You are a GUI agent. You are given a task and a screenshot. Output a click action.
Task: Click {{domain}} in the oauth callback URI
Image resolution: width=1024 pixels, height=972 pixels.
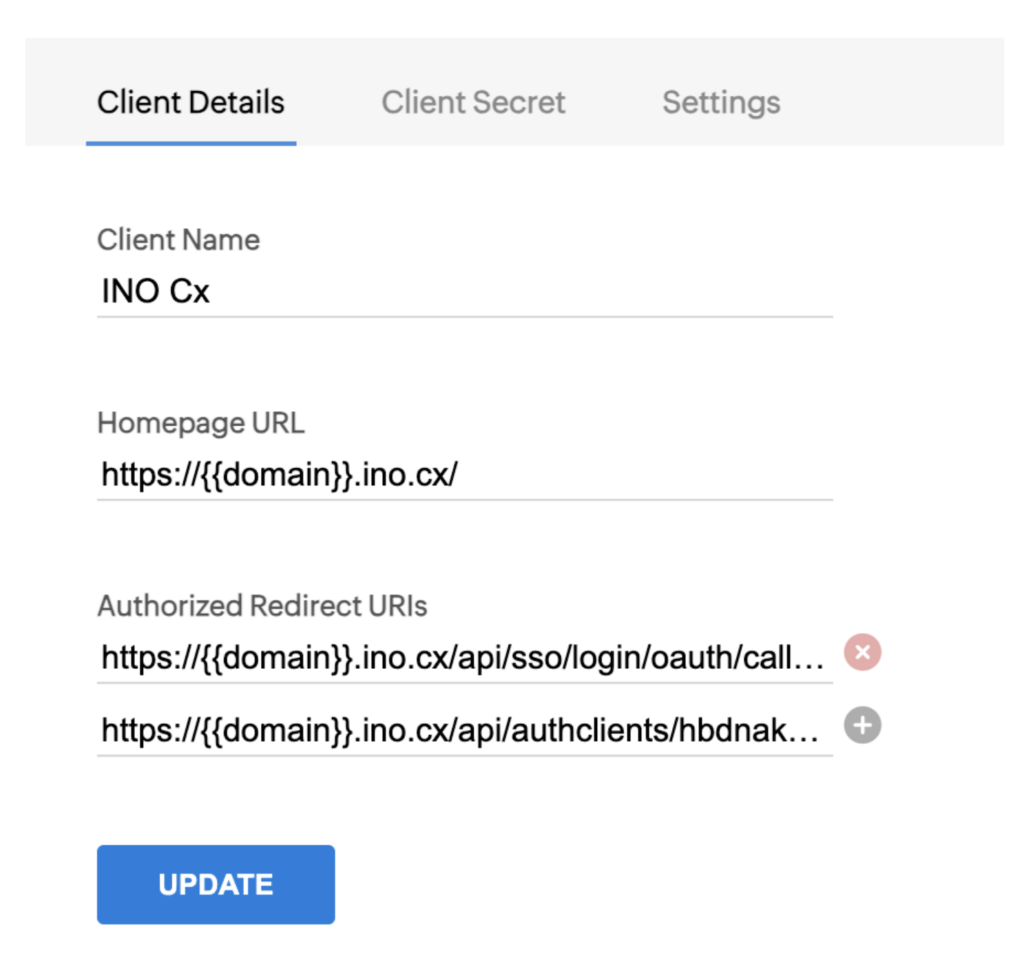[274, 657]
